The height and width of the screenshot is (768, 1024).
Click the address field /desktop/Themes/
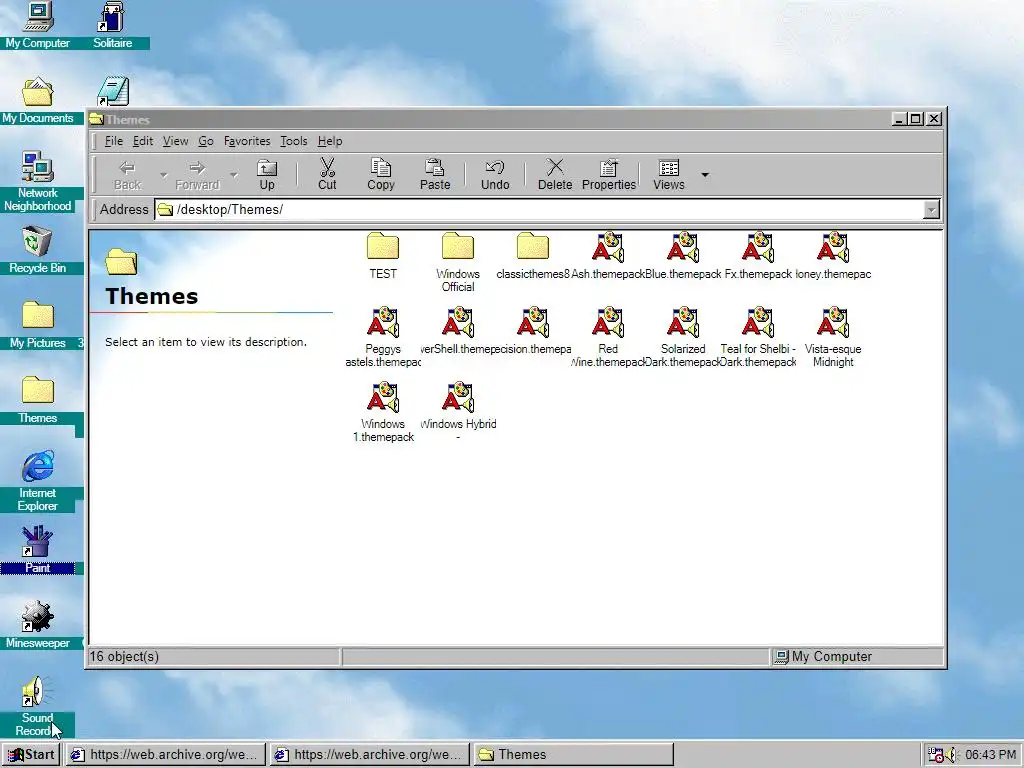[x=539, y=210]
